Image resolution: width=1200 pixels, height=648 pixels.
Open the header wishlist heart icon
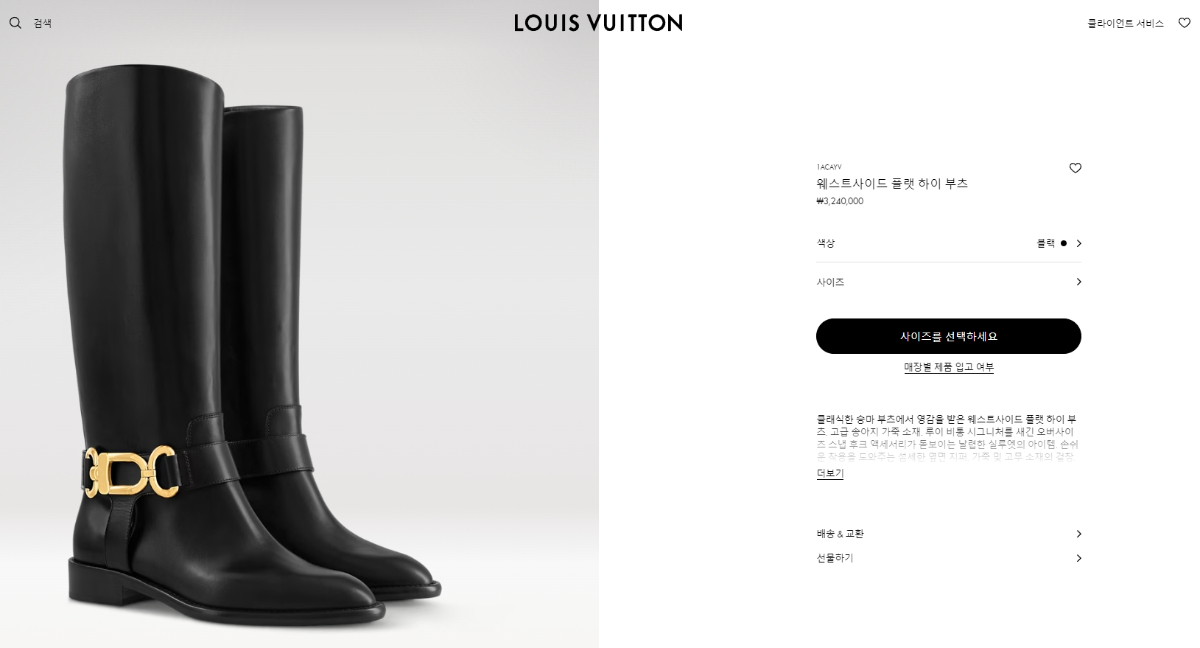pyautogui.click(x=1184, y=23)
